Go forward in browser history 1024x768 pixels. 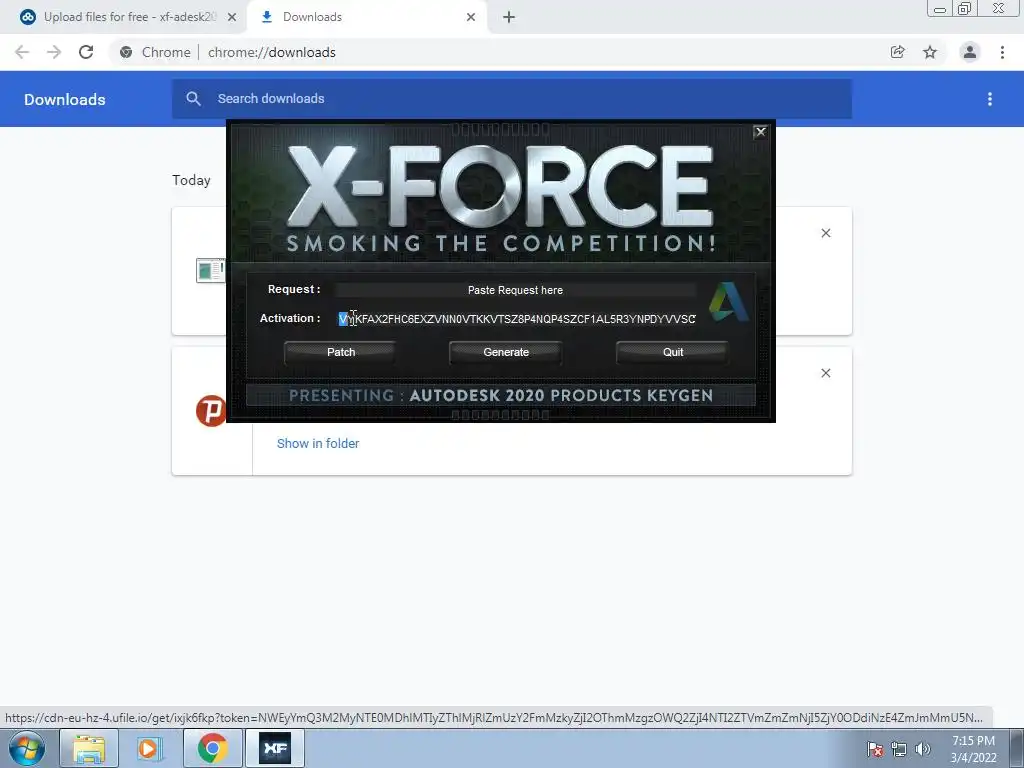click(x=54, y=52)
